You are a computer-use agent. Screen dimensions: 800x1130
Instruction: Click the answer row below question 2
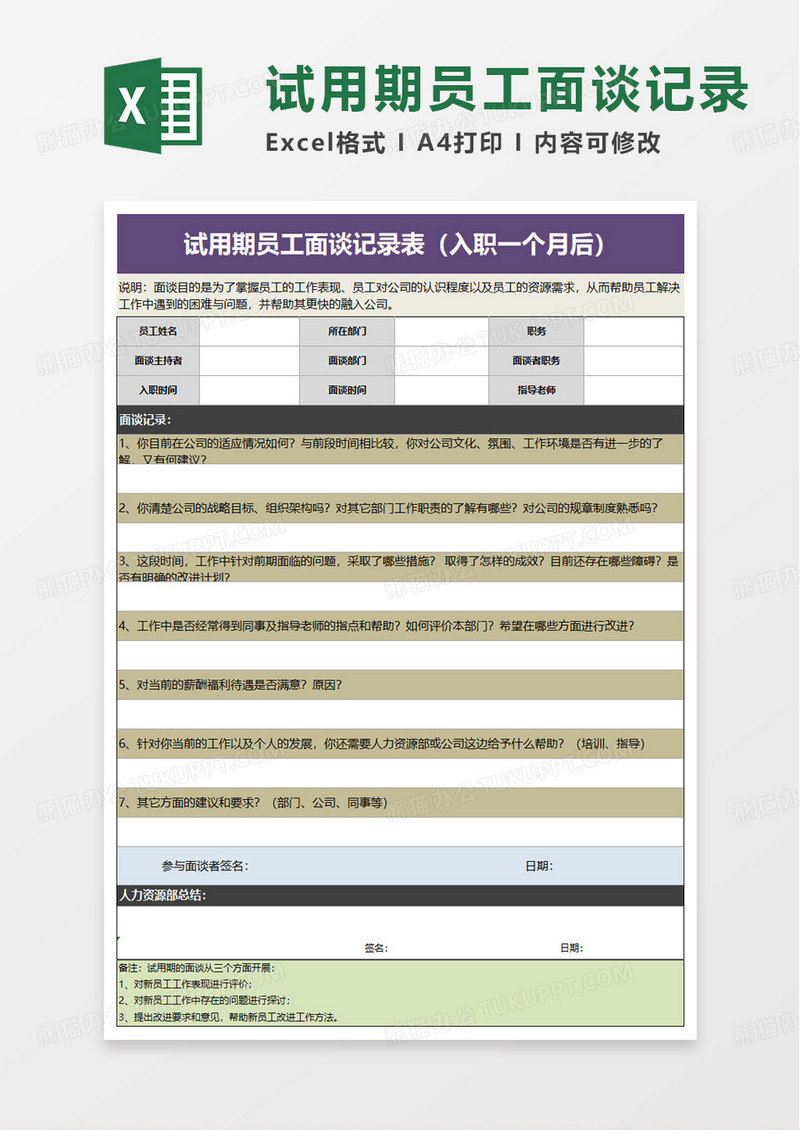400,538
